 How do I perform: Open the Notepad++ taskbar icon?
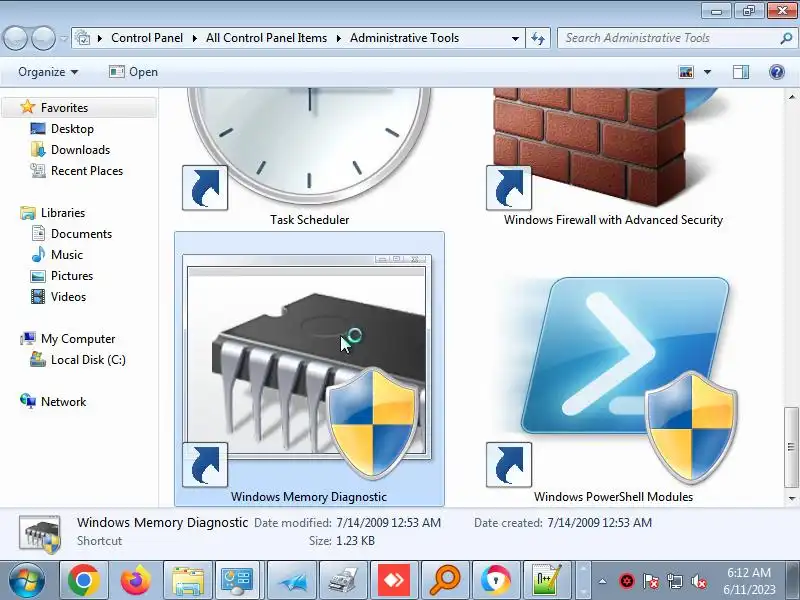[x=546, y=580]
